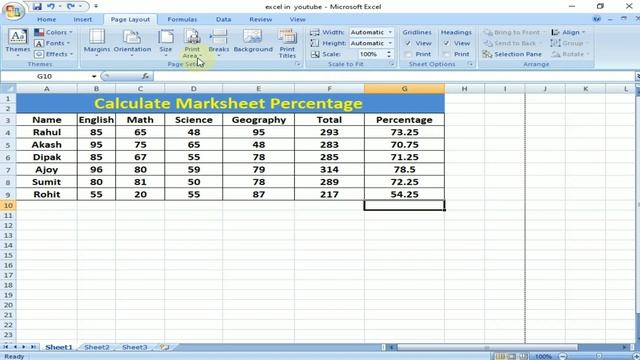Image resolution: width=640 pixels, height=360 pixels.
Task: Switch to Page Break Preview
Action: pyautogui.click(x=524, y=356)
